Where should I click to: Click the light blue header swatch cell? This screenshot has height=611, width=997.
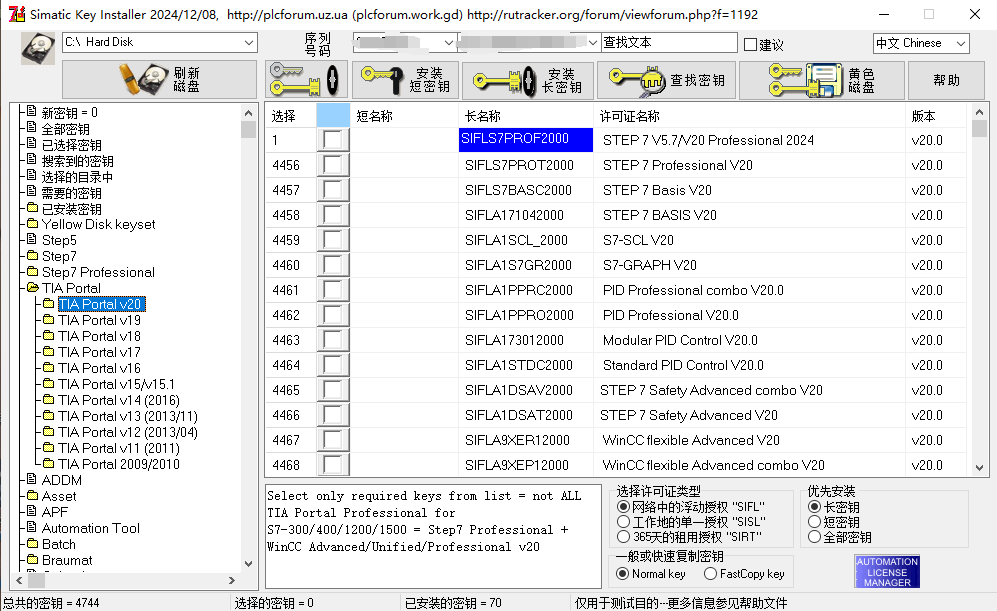[333, 115]
